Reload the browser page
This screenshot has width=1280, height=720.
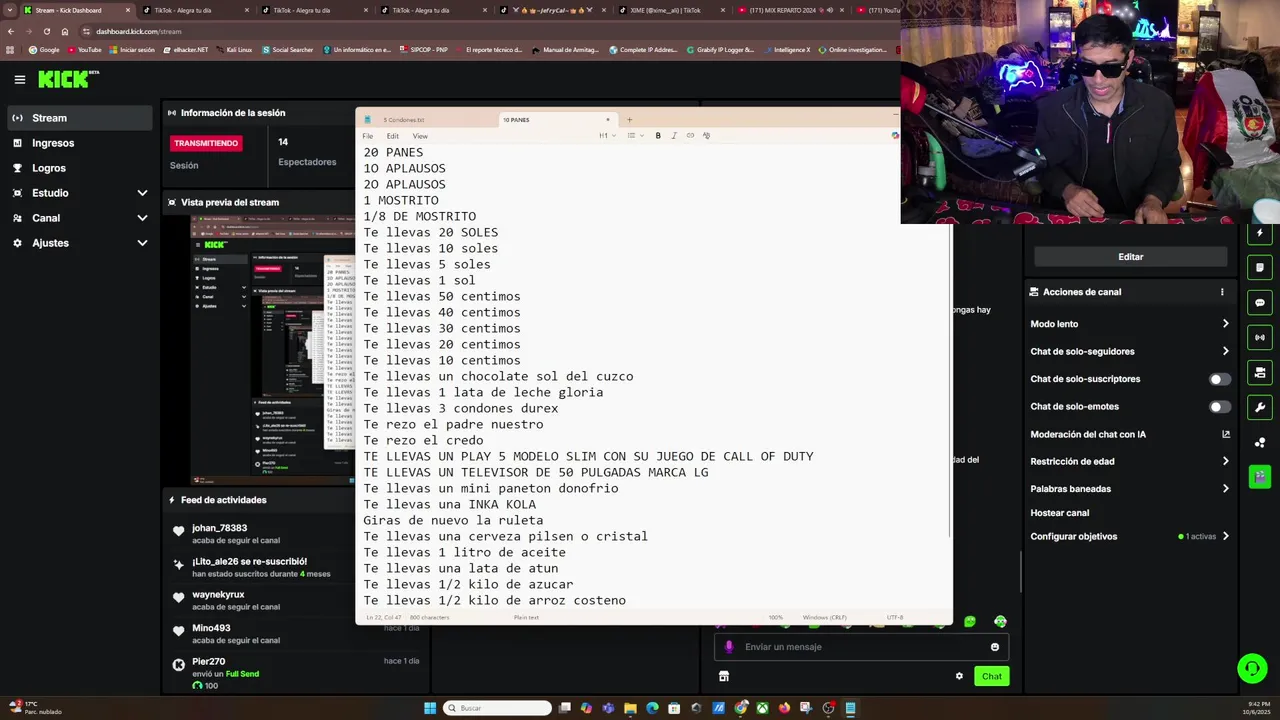coord(46,31)
